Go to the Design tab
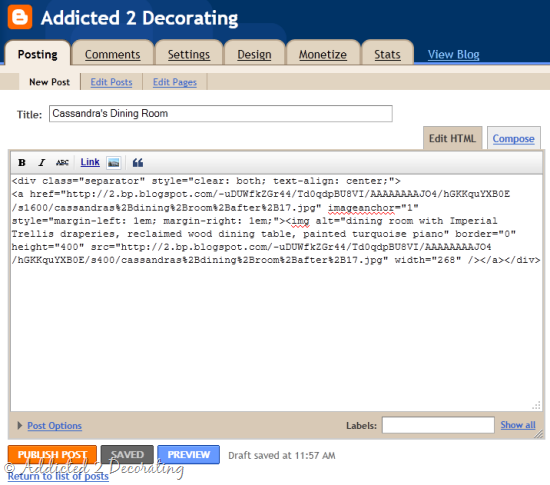The height and width of the screenshot is (485, 550). point(254,54)
